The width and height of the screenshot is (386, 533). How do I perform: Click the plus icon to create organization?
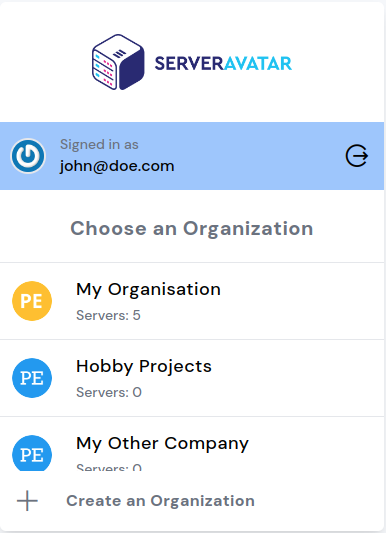click(27, 501)
